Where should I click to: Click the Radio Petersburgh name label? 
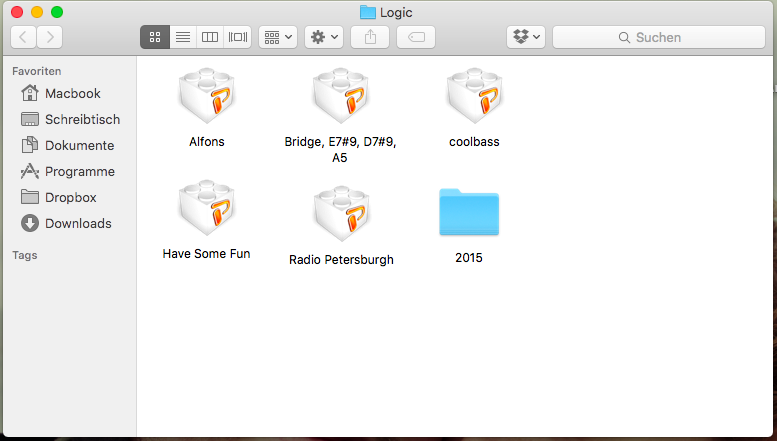341,260
